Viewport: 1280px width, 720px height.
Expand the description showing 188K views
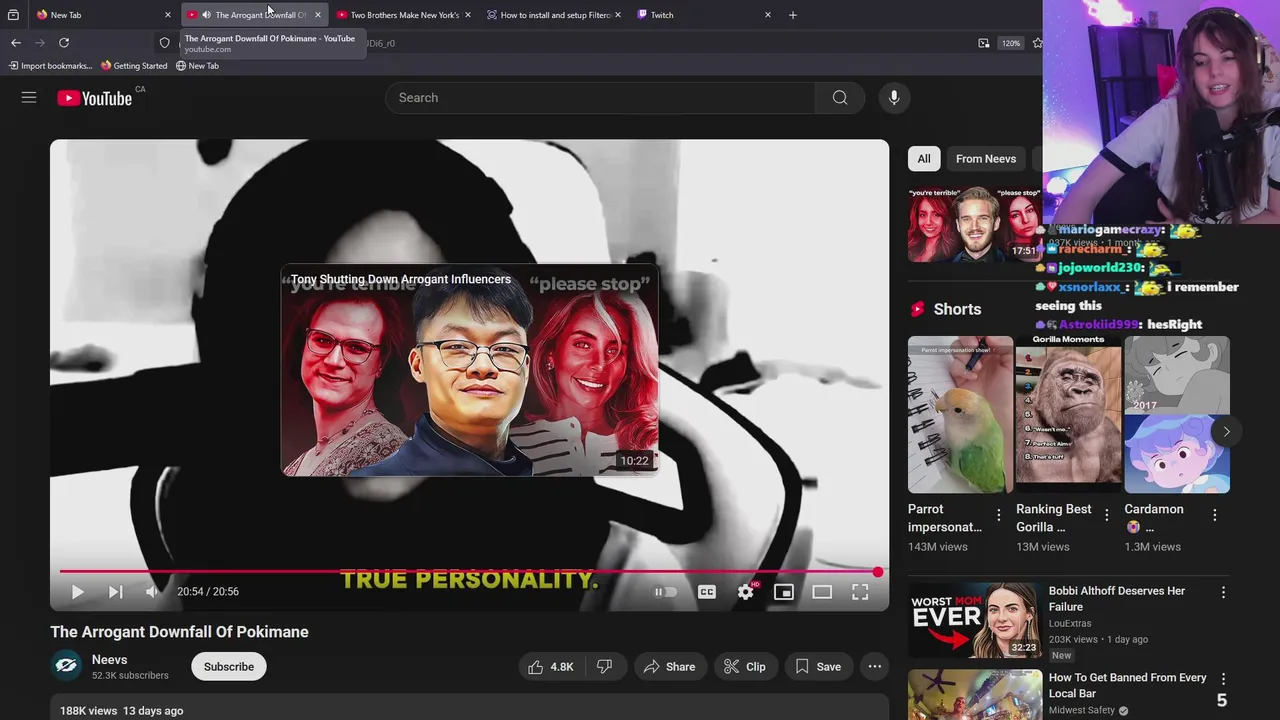point(470,709)
